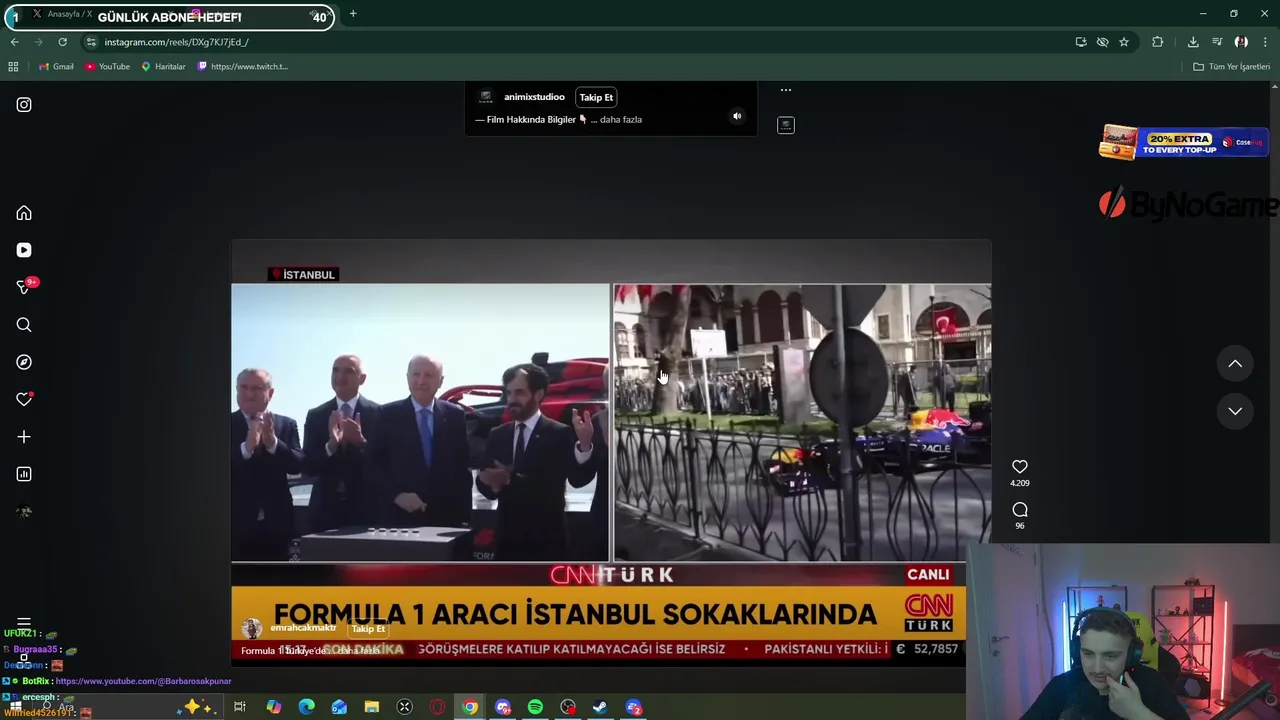Open File Explorer from the taskbar
The height and width of the screenshot is (720, 1280).
371,708
